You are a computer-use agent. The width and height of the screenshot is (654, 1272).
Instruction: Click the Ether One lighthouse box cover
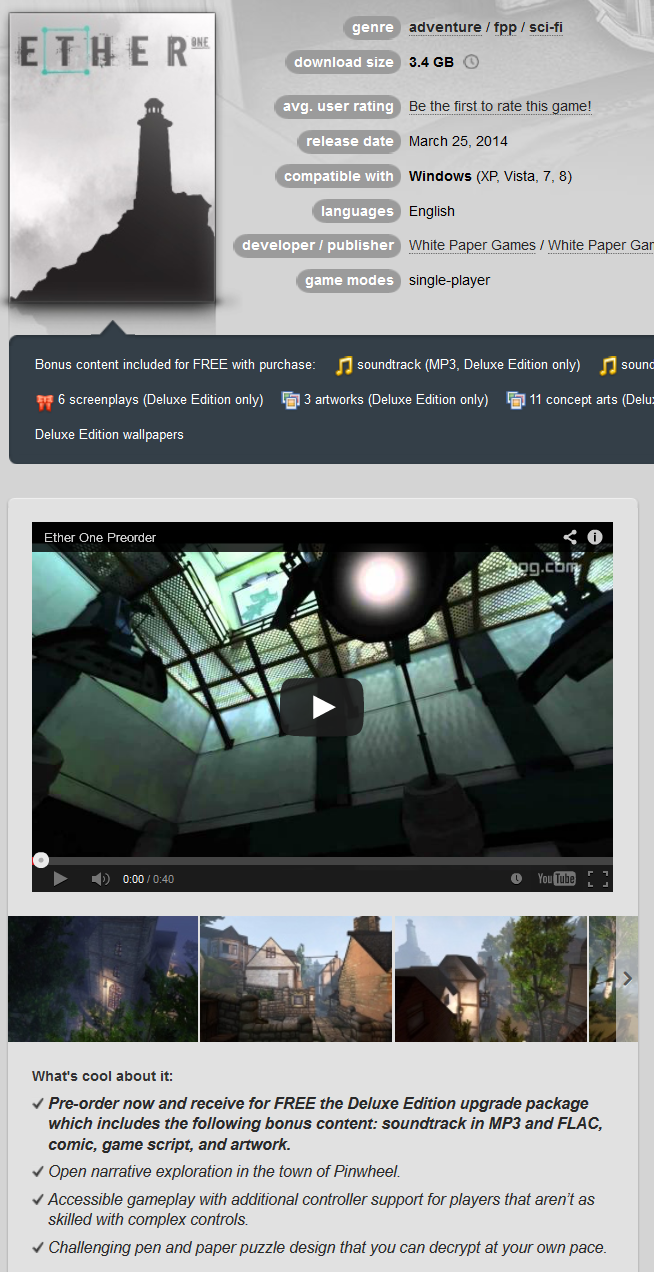[x=112, y=158]
